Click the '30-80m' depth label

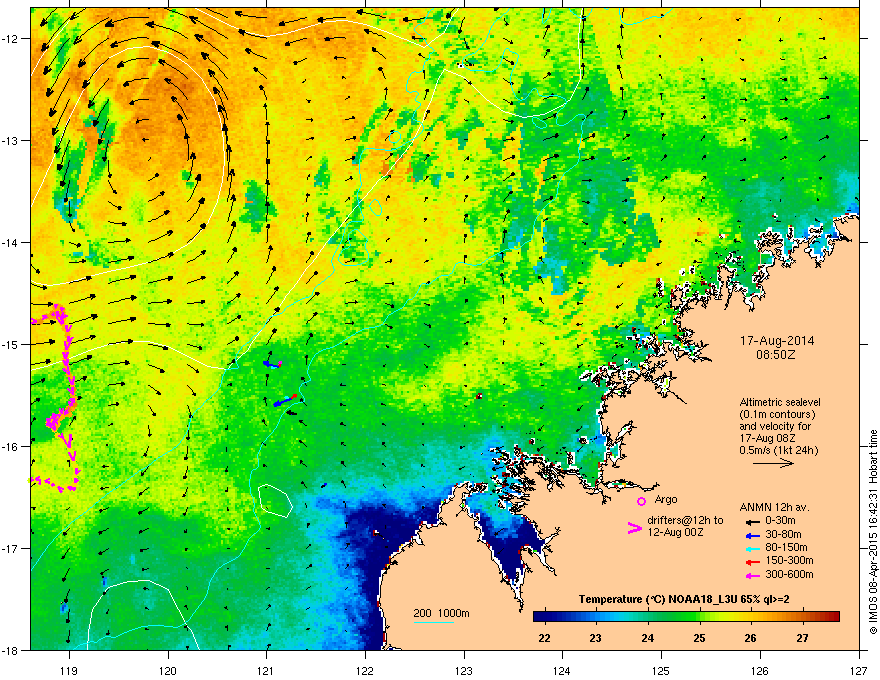[x=783, y=534]
